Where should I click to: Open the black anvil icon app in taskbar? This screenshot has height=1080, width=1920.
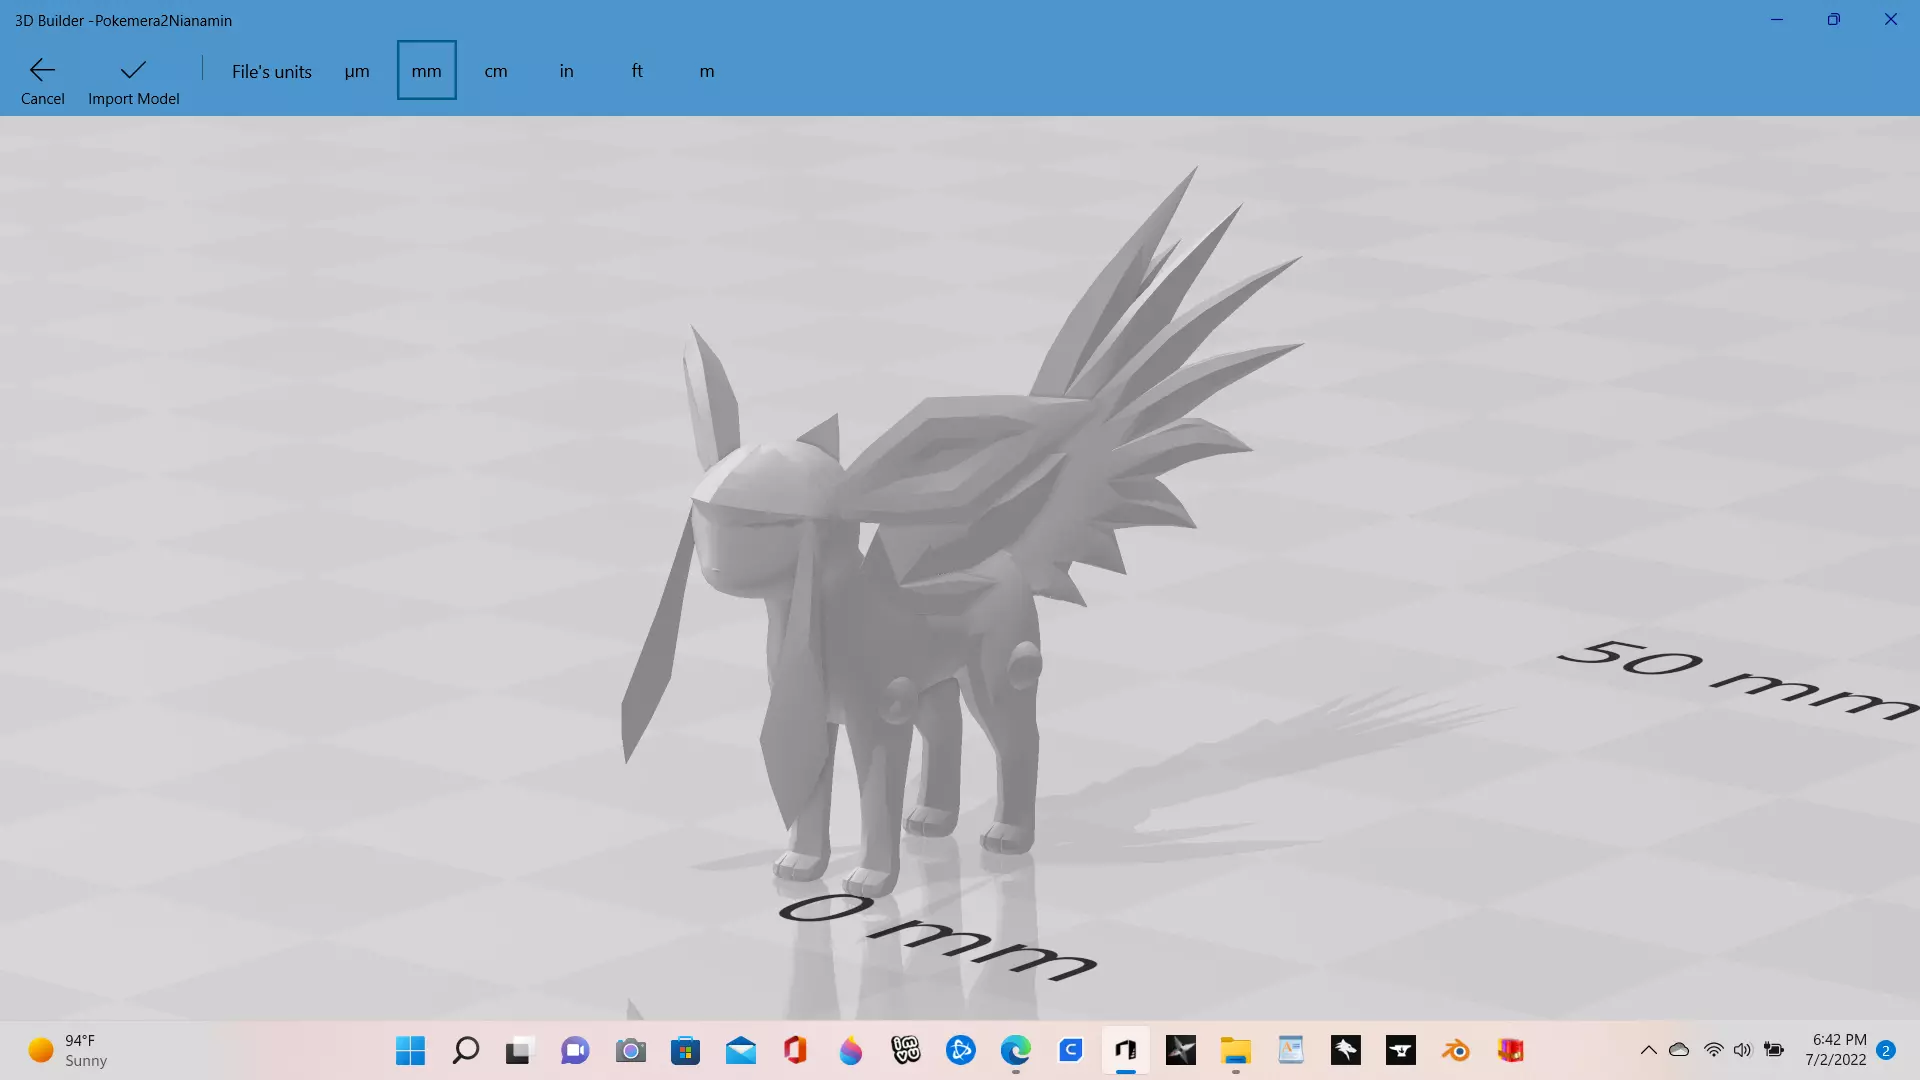tap(1401, 1050)
